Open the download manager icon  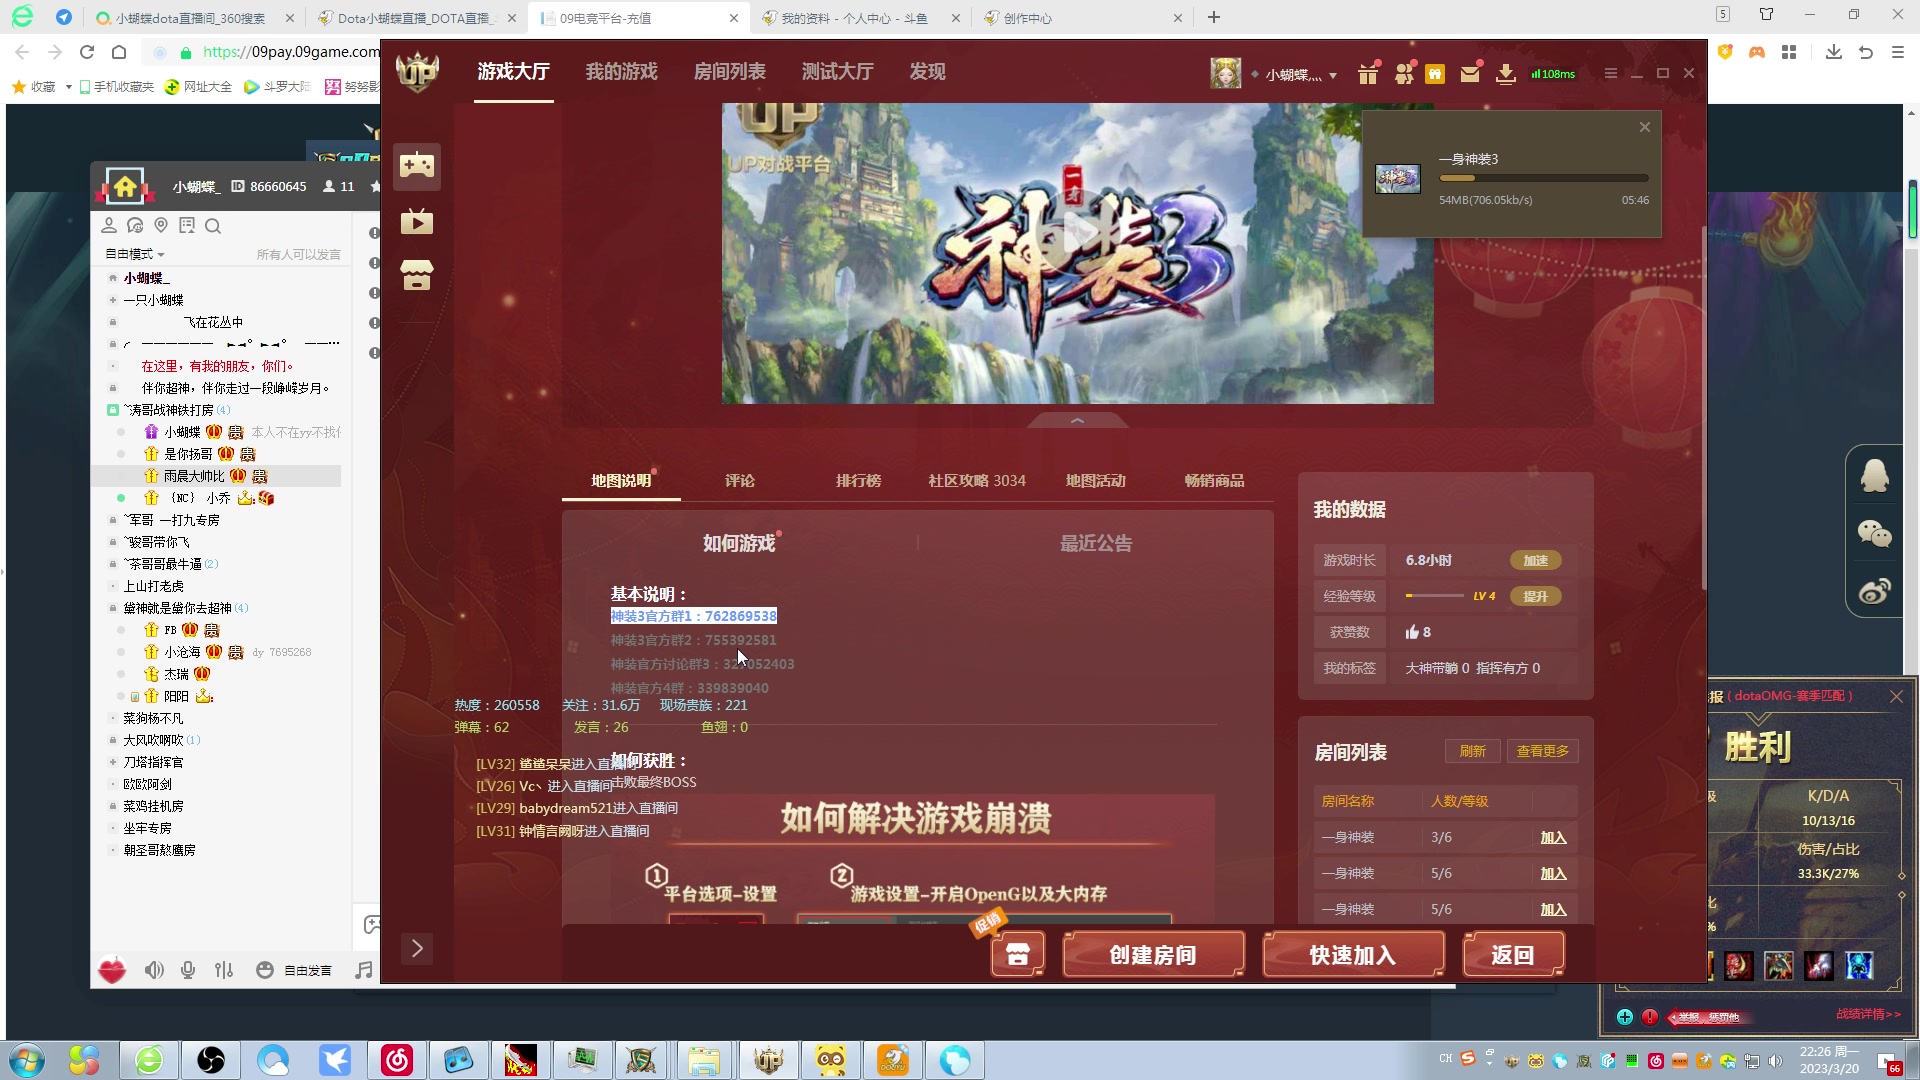tap(1505, 74)
